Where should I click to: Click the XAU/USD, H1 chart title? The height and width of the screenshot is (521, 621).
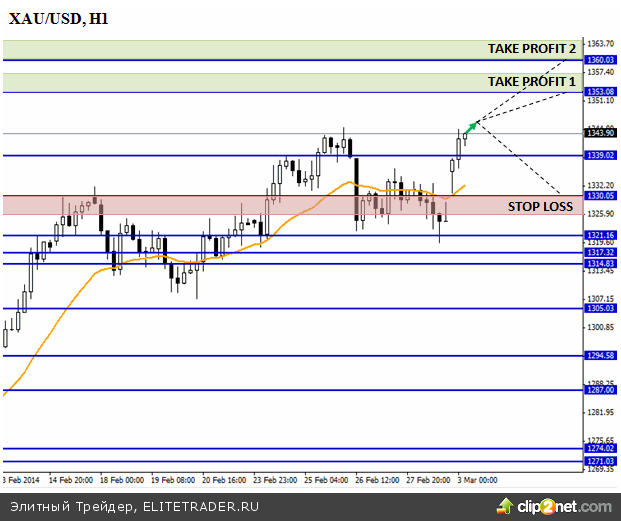(60, 19)
